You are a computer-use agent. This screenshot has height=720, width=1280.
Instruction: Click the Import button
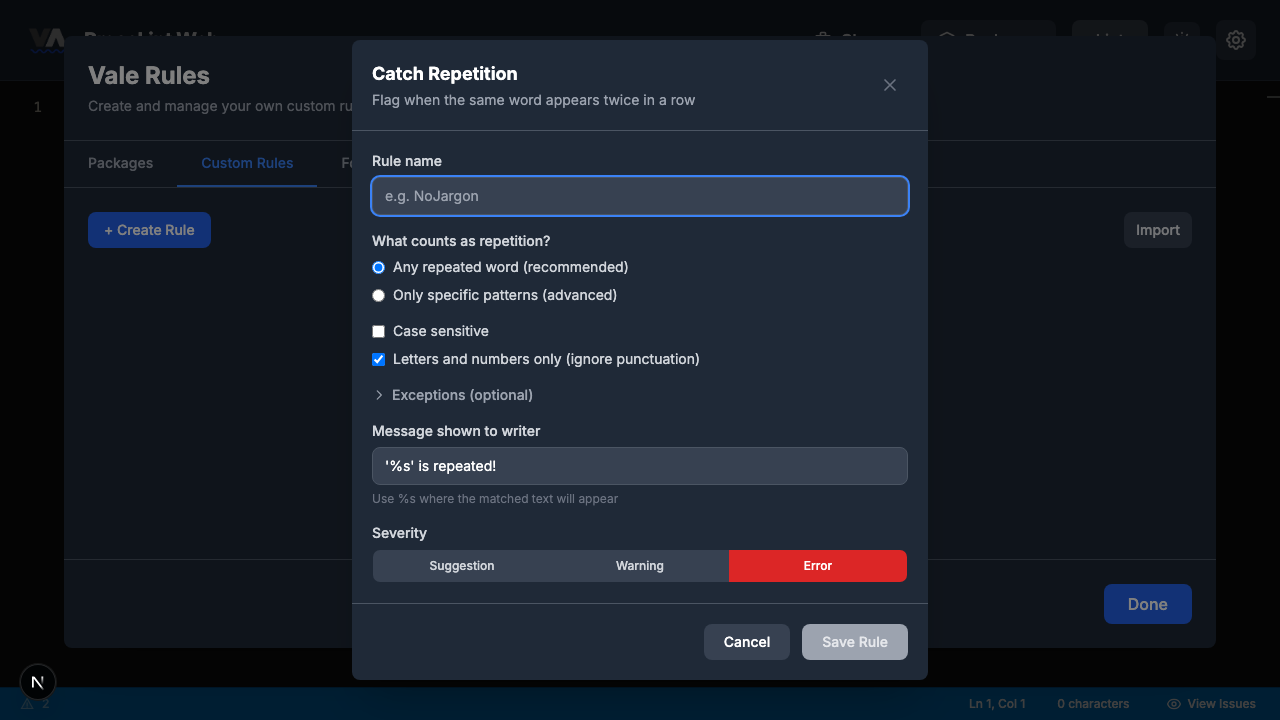1157,230
